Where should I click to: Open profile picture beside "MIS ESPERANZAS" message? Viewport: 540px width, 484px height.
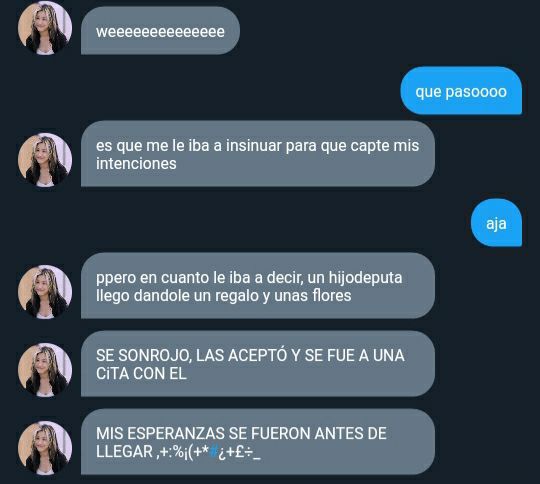click(x=45, y=448)
